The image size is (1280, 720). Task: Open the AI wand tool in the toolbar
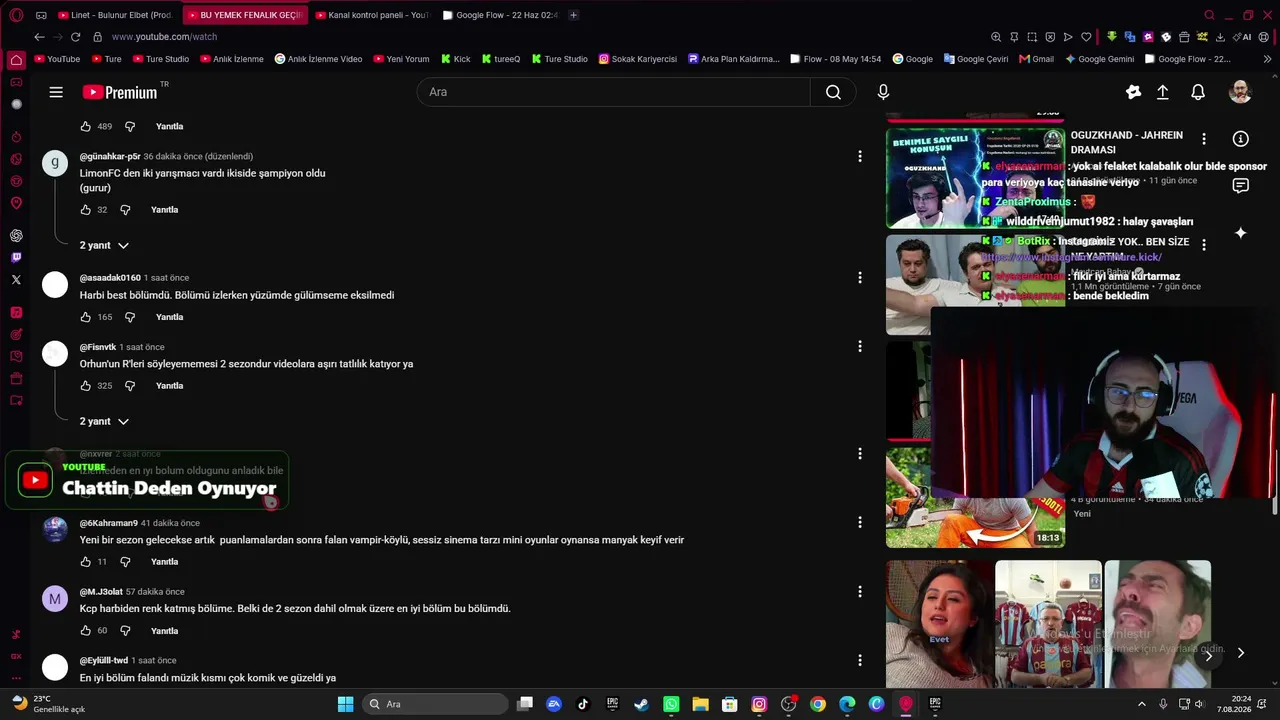(x=1243, y=37)
